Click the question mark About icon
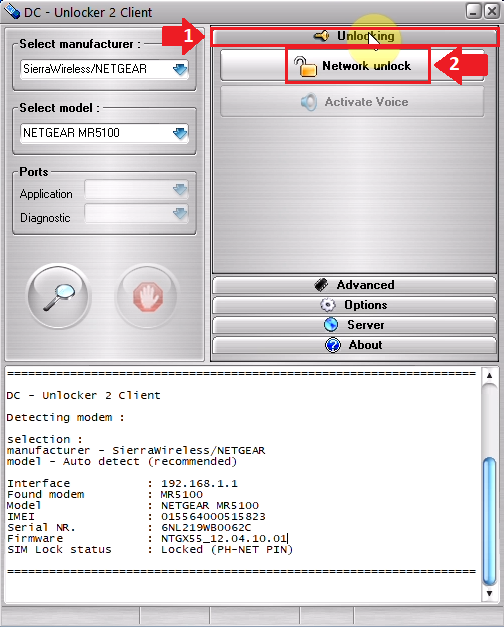 coord(333,345)
